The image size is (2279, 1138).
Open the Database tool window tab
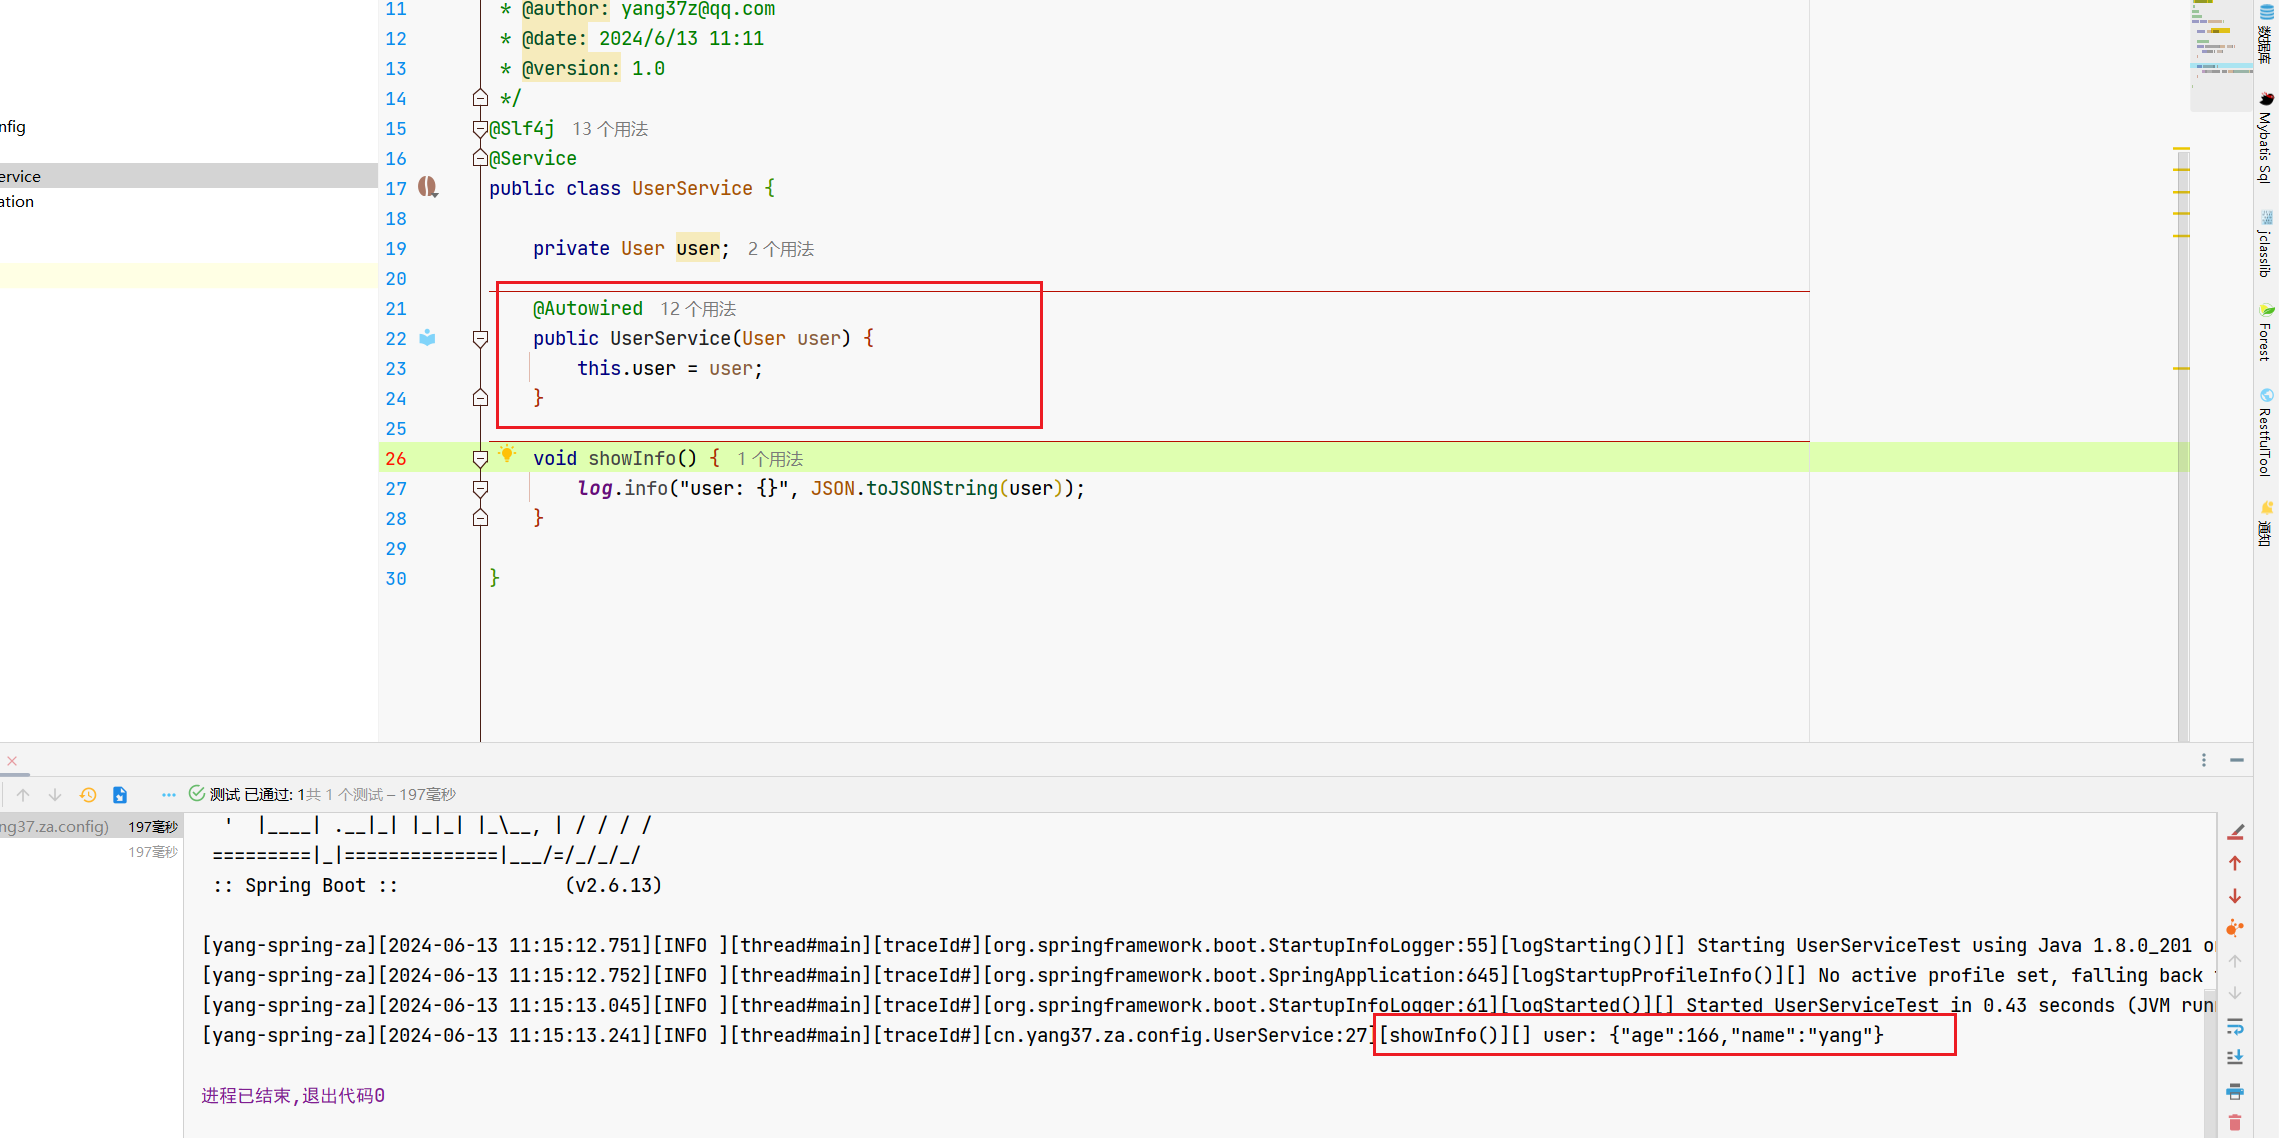tap(2266, 33)
